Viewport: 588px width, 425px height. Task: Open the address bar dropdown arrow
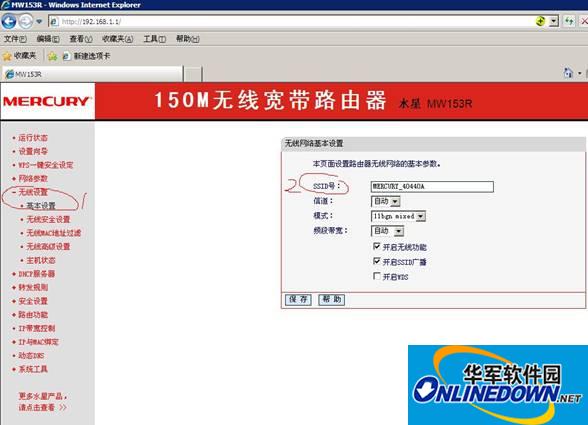point(554,21)
